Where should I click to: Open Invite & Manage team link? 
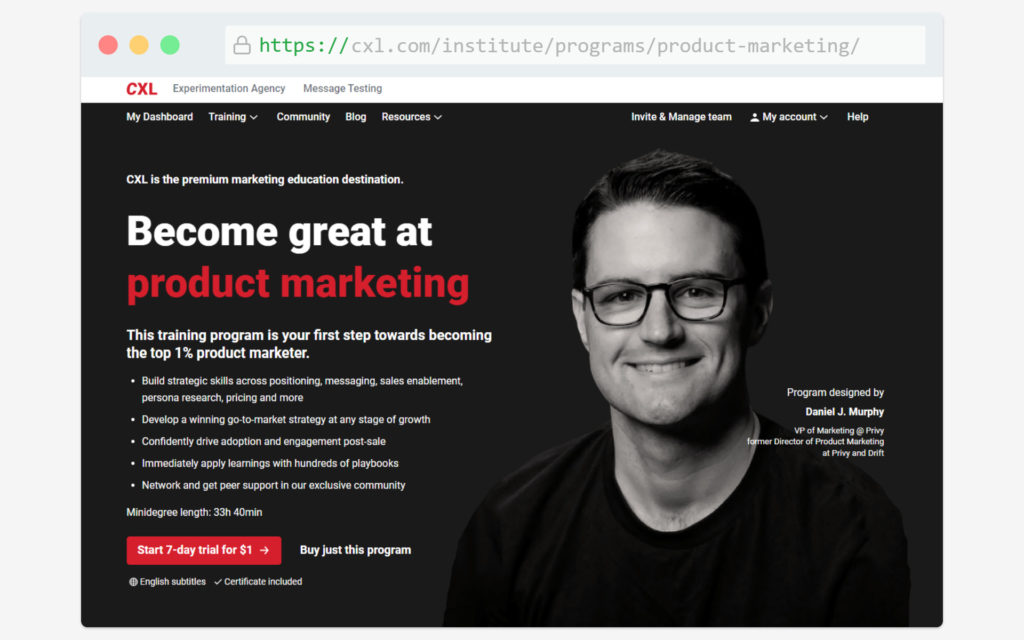tap(681, 117)
